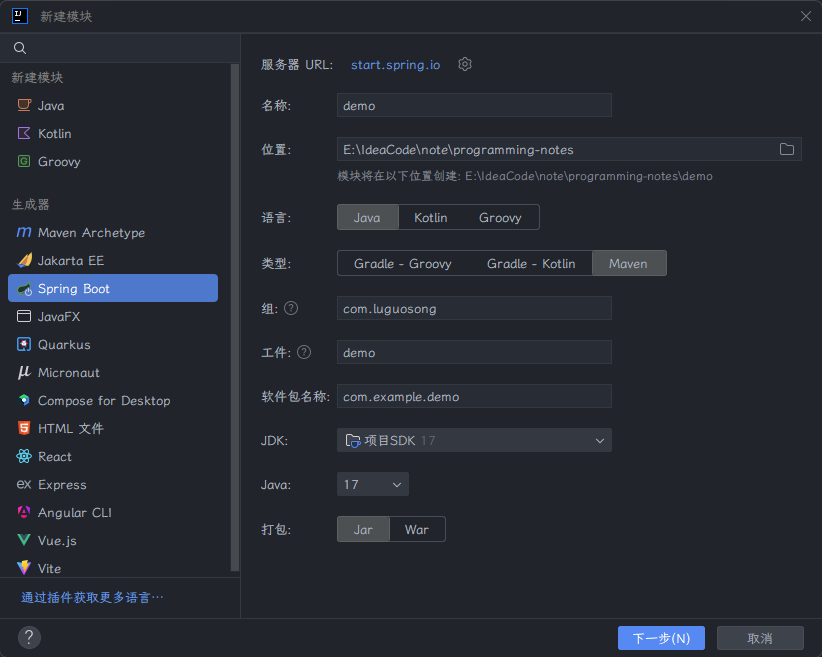The image size is (822, 657).
Task: Select Spring Boot generator
Action: (x=113, y=288)
